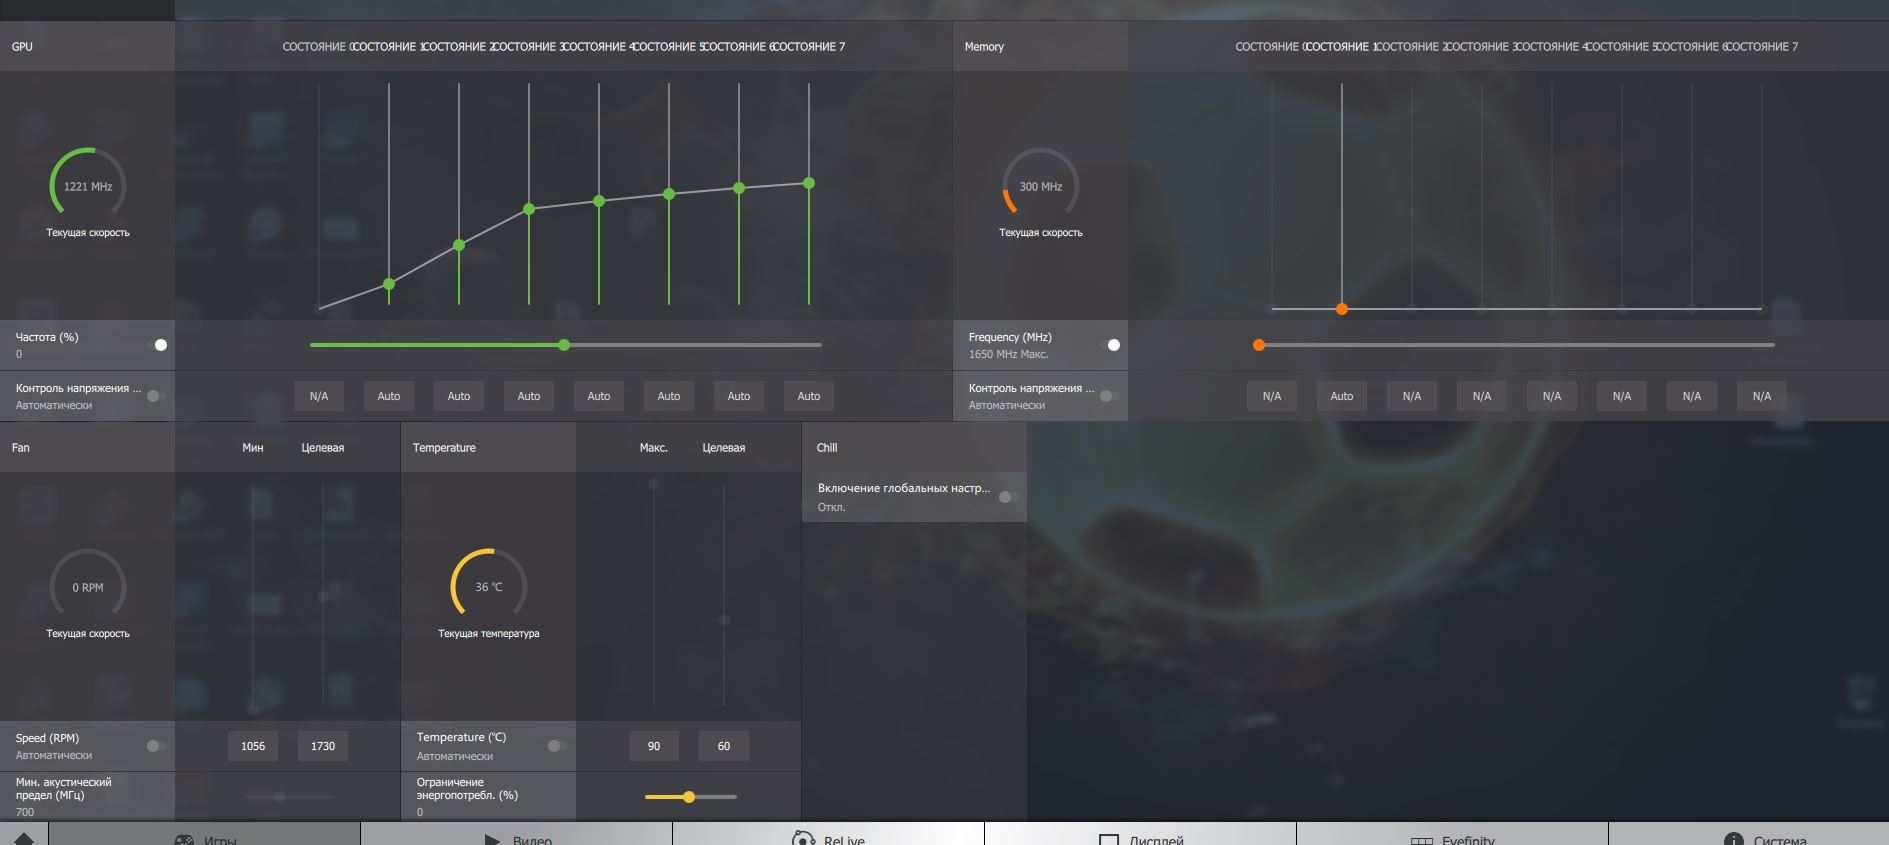Select the fan target speed field 1730
The height and width of the screenshot is (845, 1889).
pos(323,746)
